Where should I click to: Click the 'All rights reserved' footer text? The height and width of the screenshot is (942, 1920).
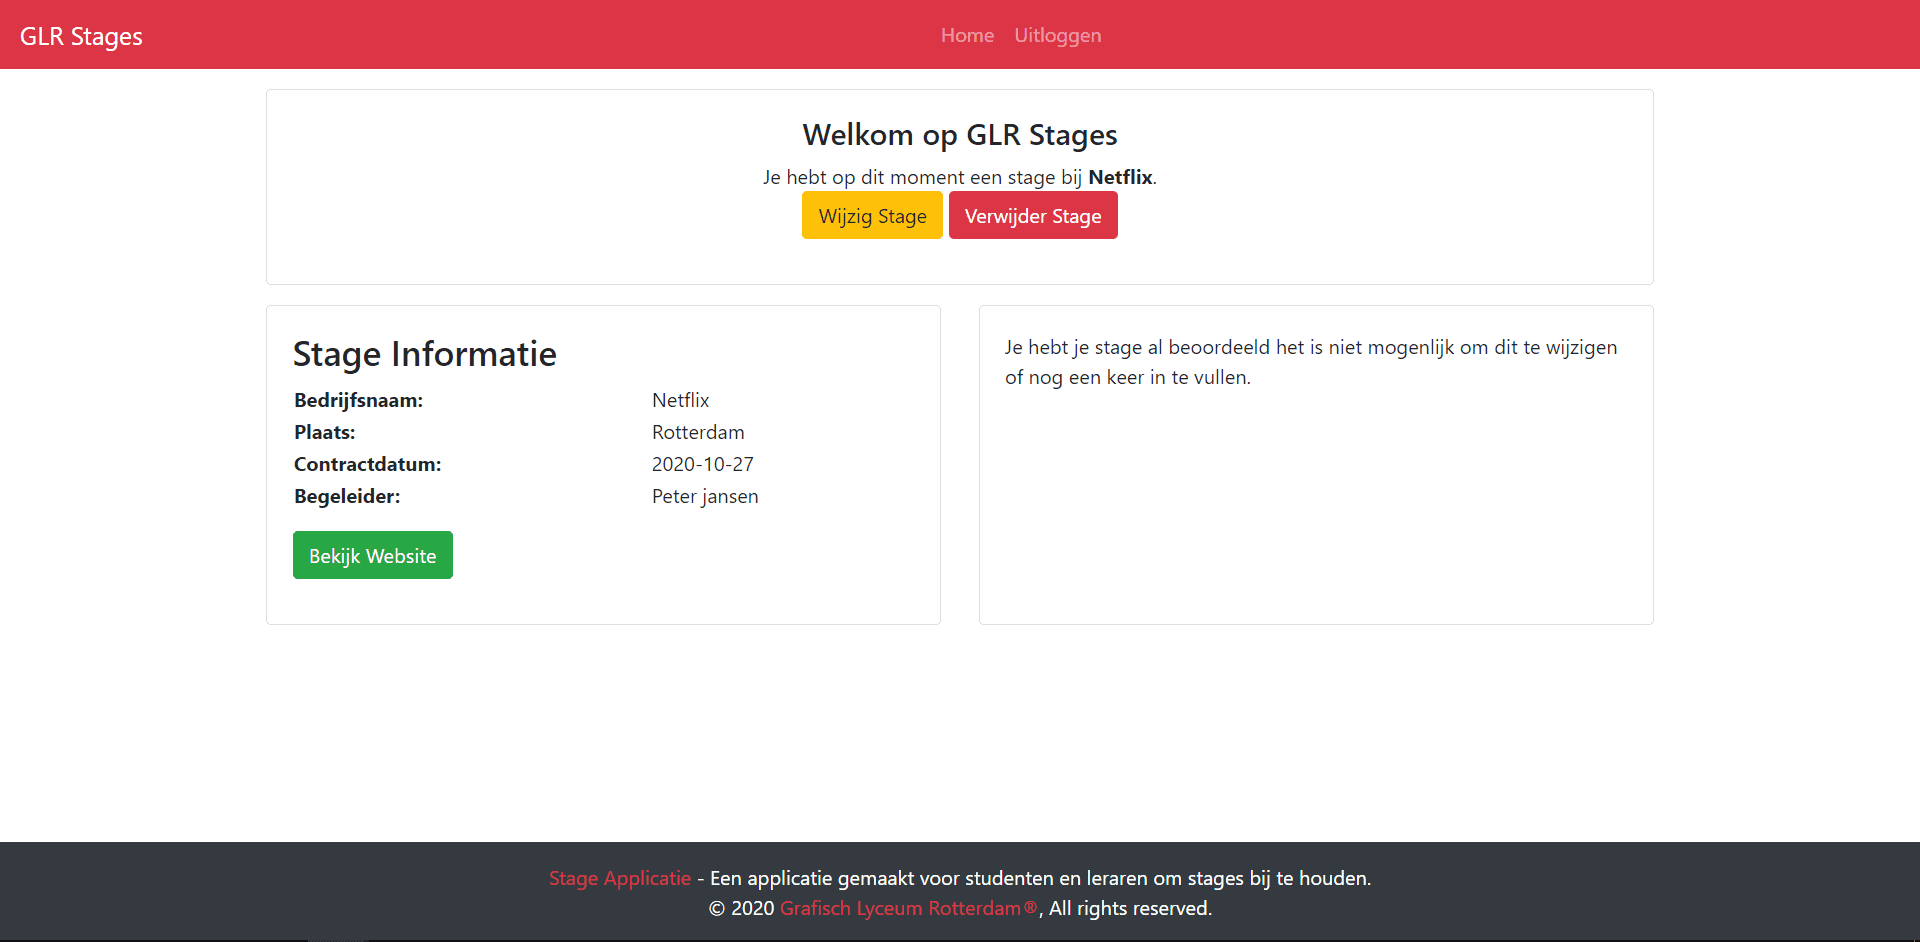[1130, 908]
